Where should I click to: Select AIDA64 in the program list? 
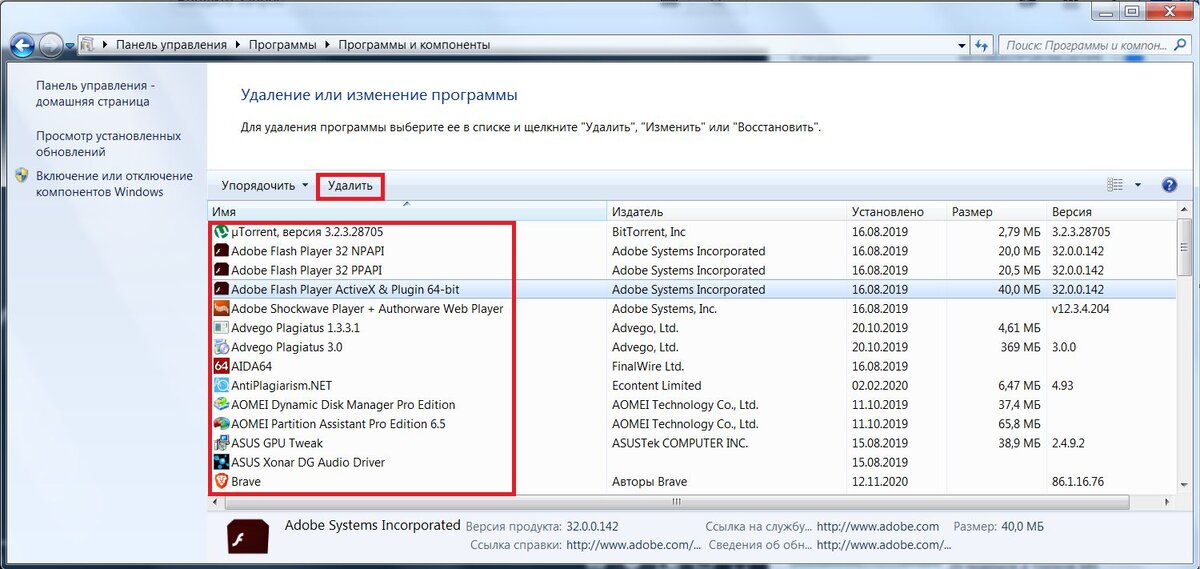coord(251,366)
